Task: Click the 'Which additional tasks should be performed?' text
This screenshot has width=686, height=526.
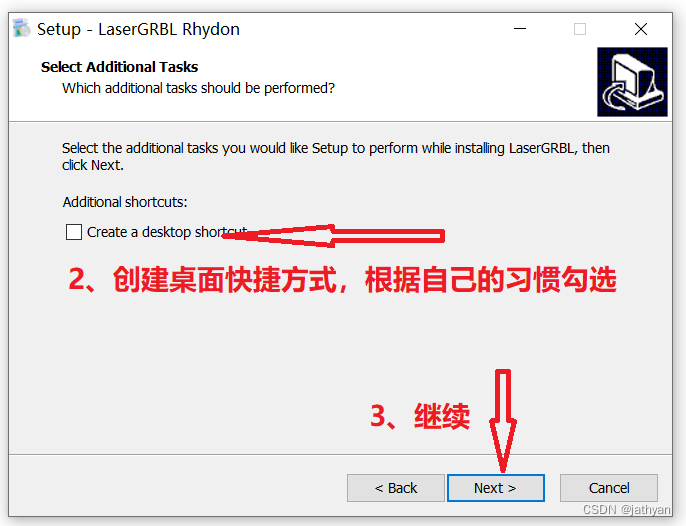Action: point(198,88)
